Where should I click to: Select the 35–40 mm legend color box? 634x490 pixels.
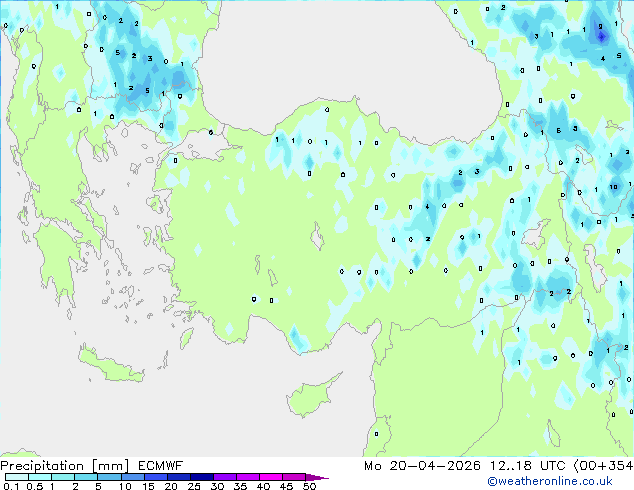pyautogui.click(x=248, y=477)
